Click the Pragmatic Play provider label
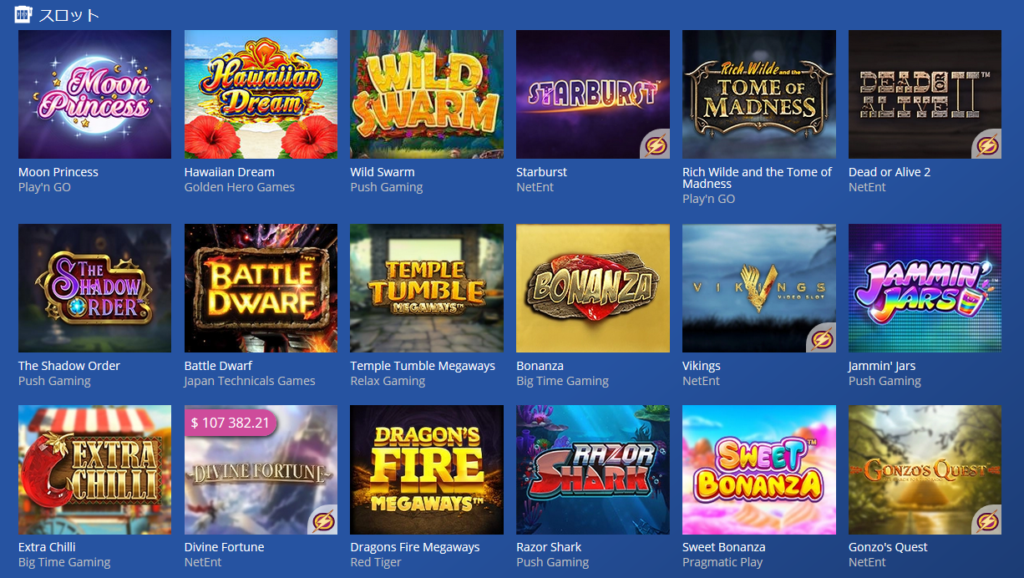This screenshot has width=1024, height=578. pos(722,562)
